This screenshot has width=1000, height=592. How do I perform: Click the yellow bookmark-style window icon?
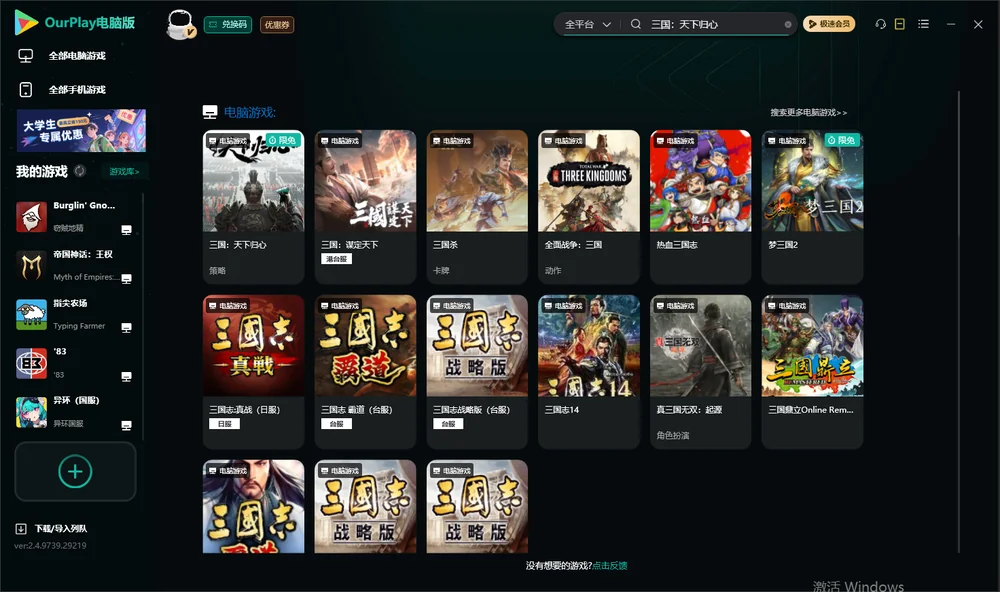click(x=900, y=24)
